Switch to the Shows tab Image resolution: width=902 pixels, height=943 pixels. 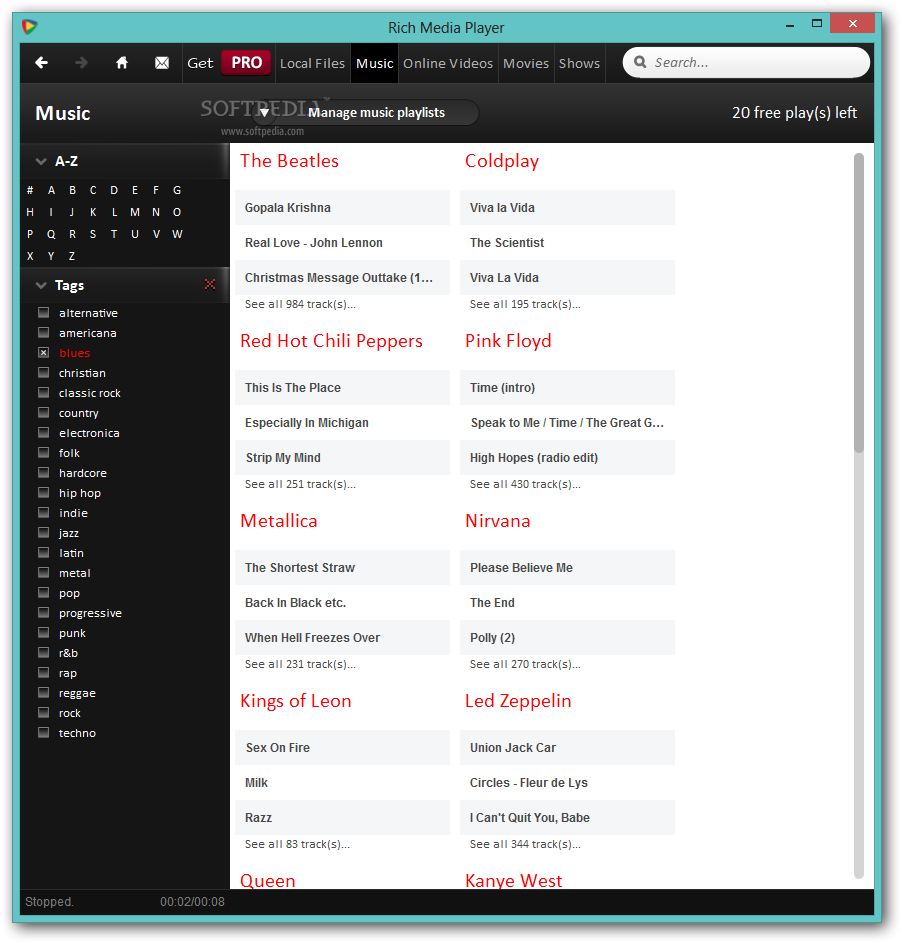(x=579, y=63)
